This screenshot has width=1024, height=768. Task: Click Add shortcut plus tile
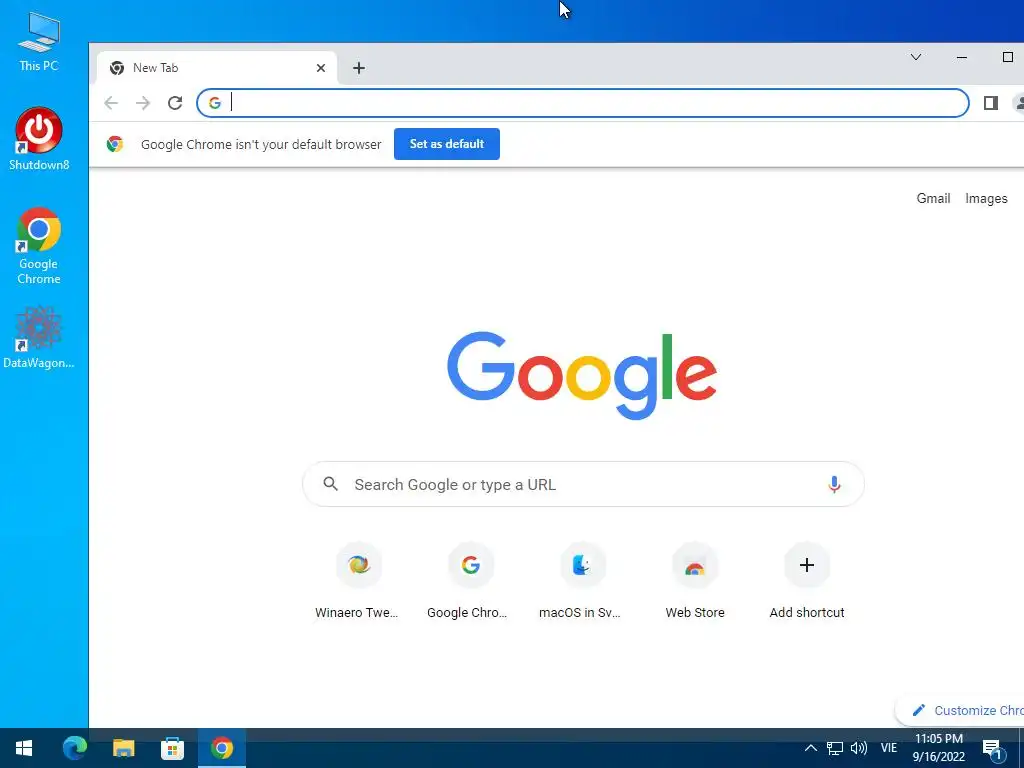[x=807, y=580]
